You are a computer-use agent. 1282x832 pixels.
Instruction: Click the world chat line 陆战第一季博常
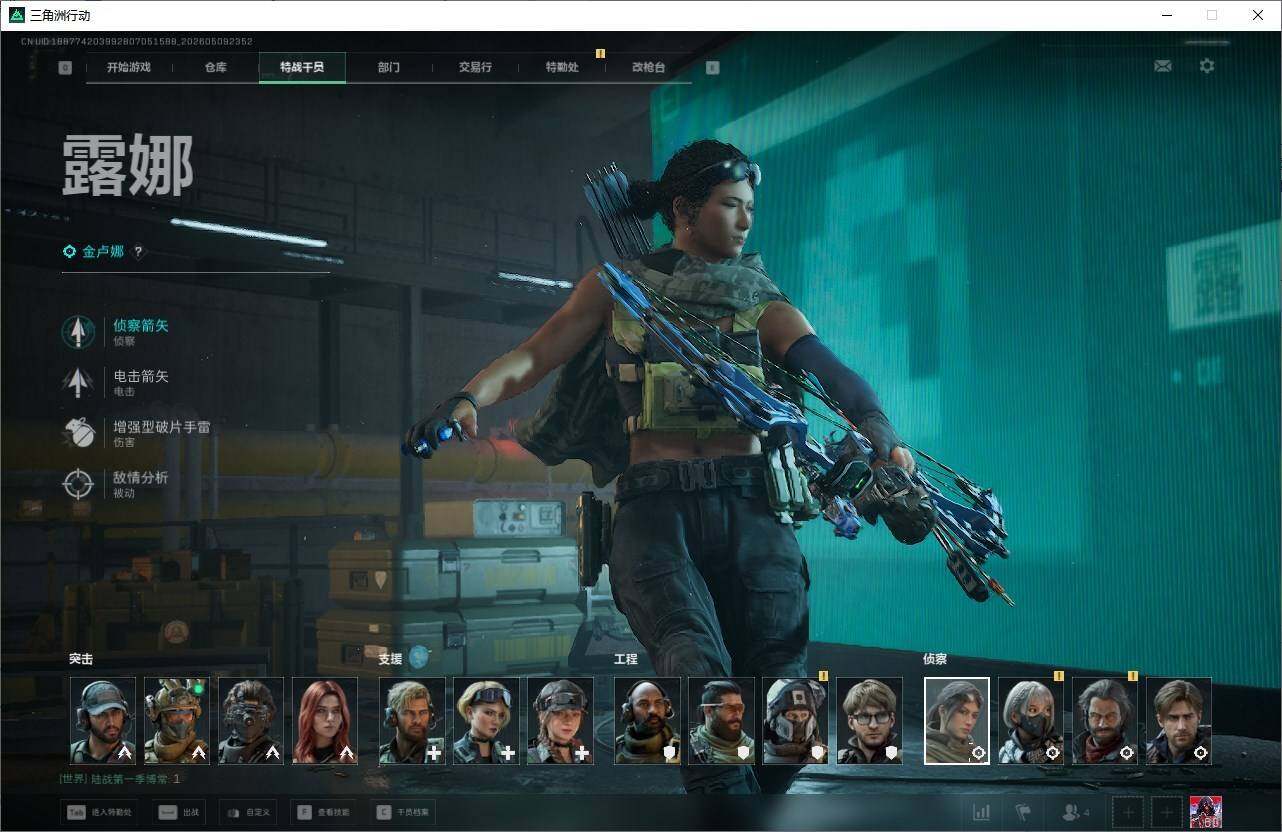pos(120,778)
